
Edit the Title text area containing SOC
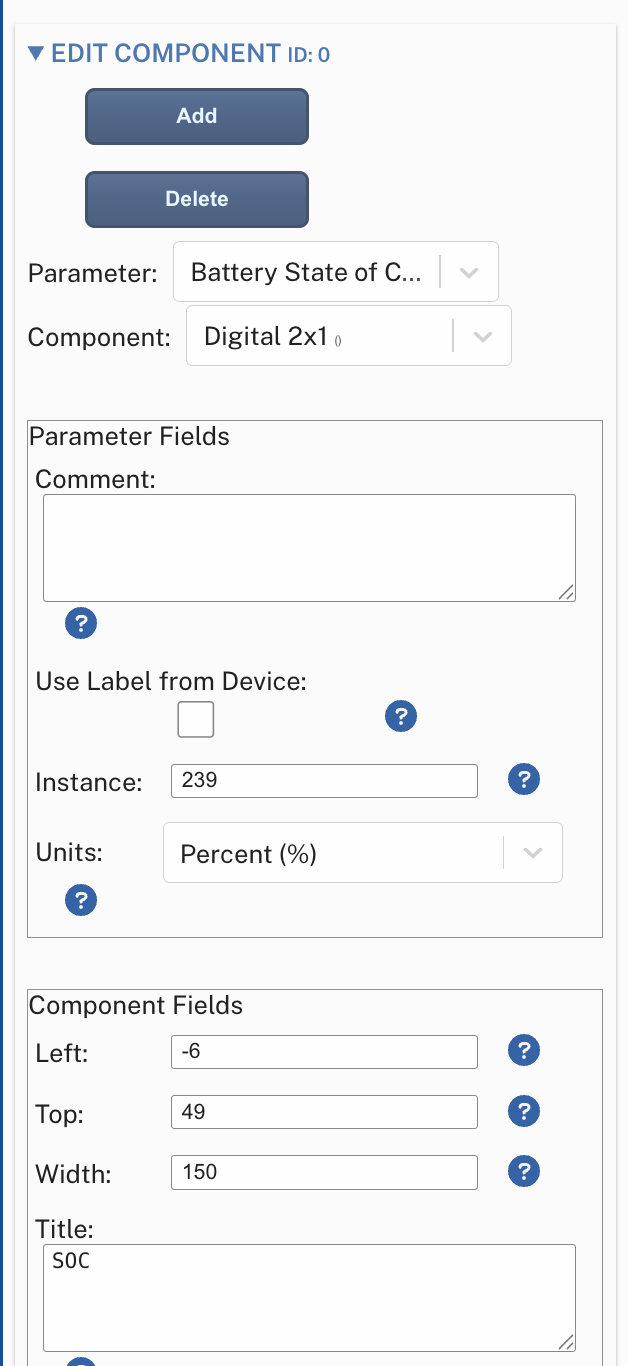click(x=309, y=1298)
